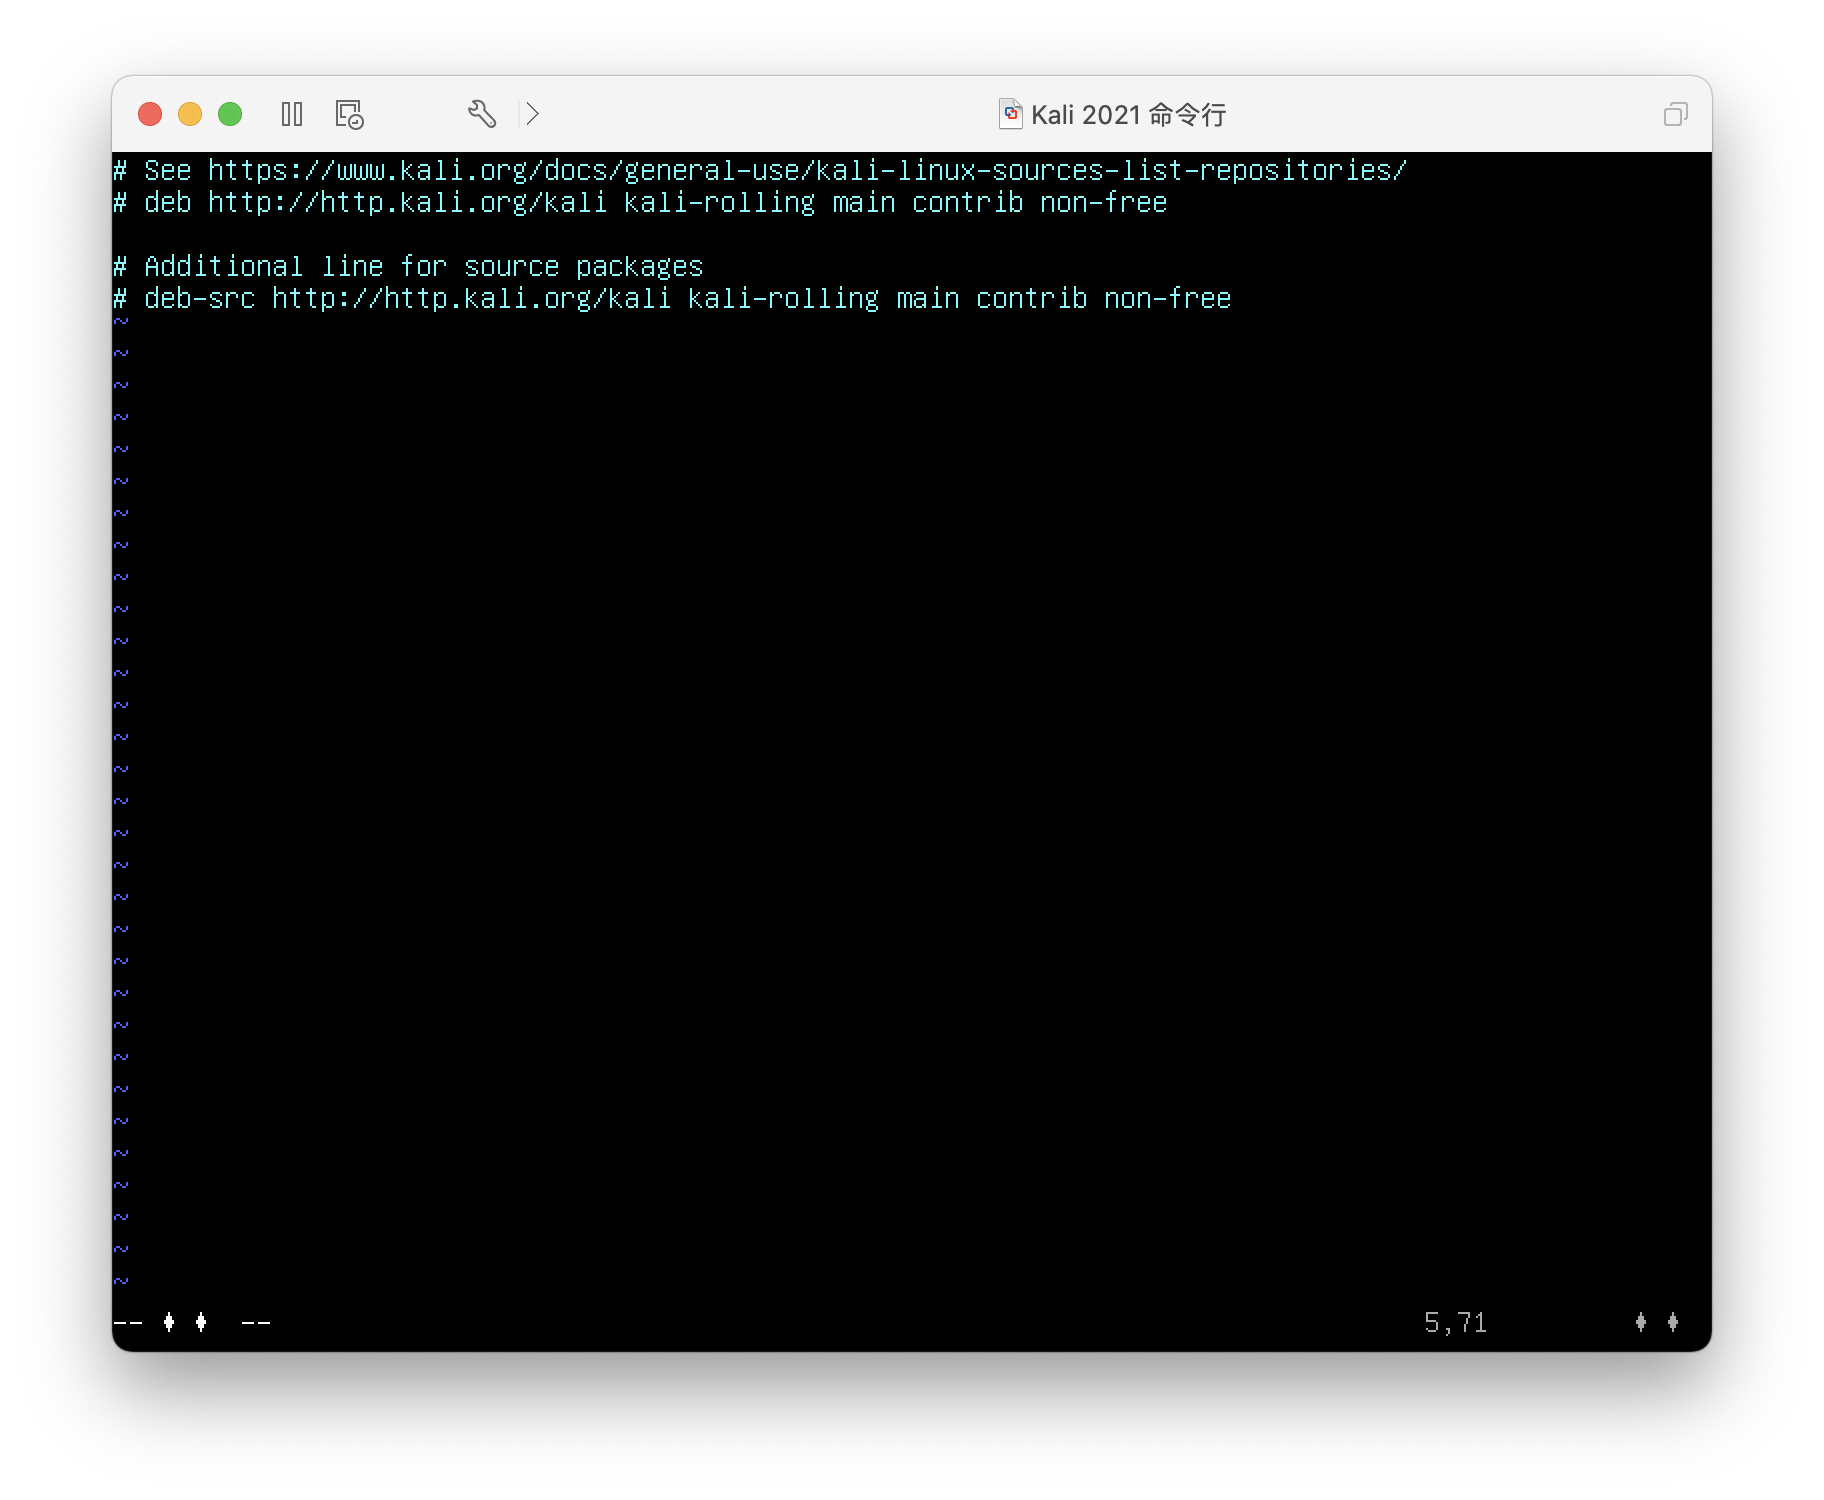Minimize the Kali window

pos(190,114)
